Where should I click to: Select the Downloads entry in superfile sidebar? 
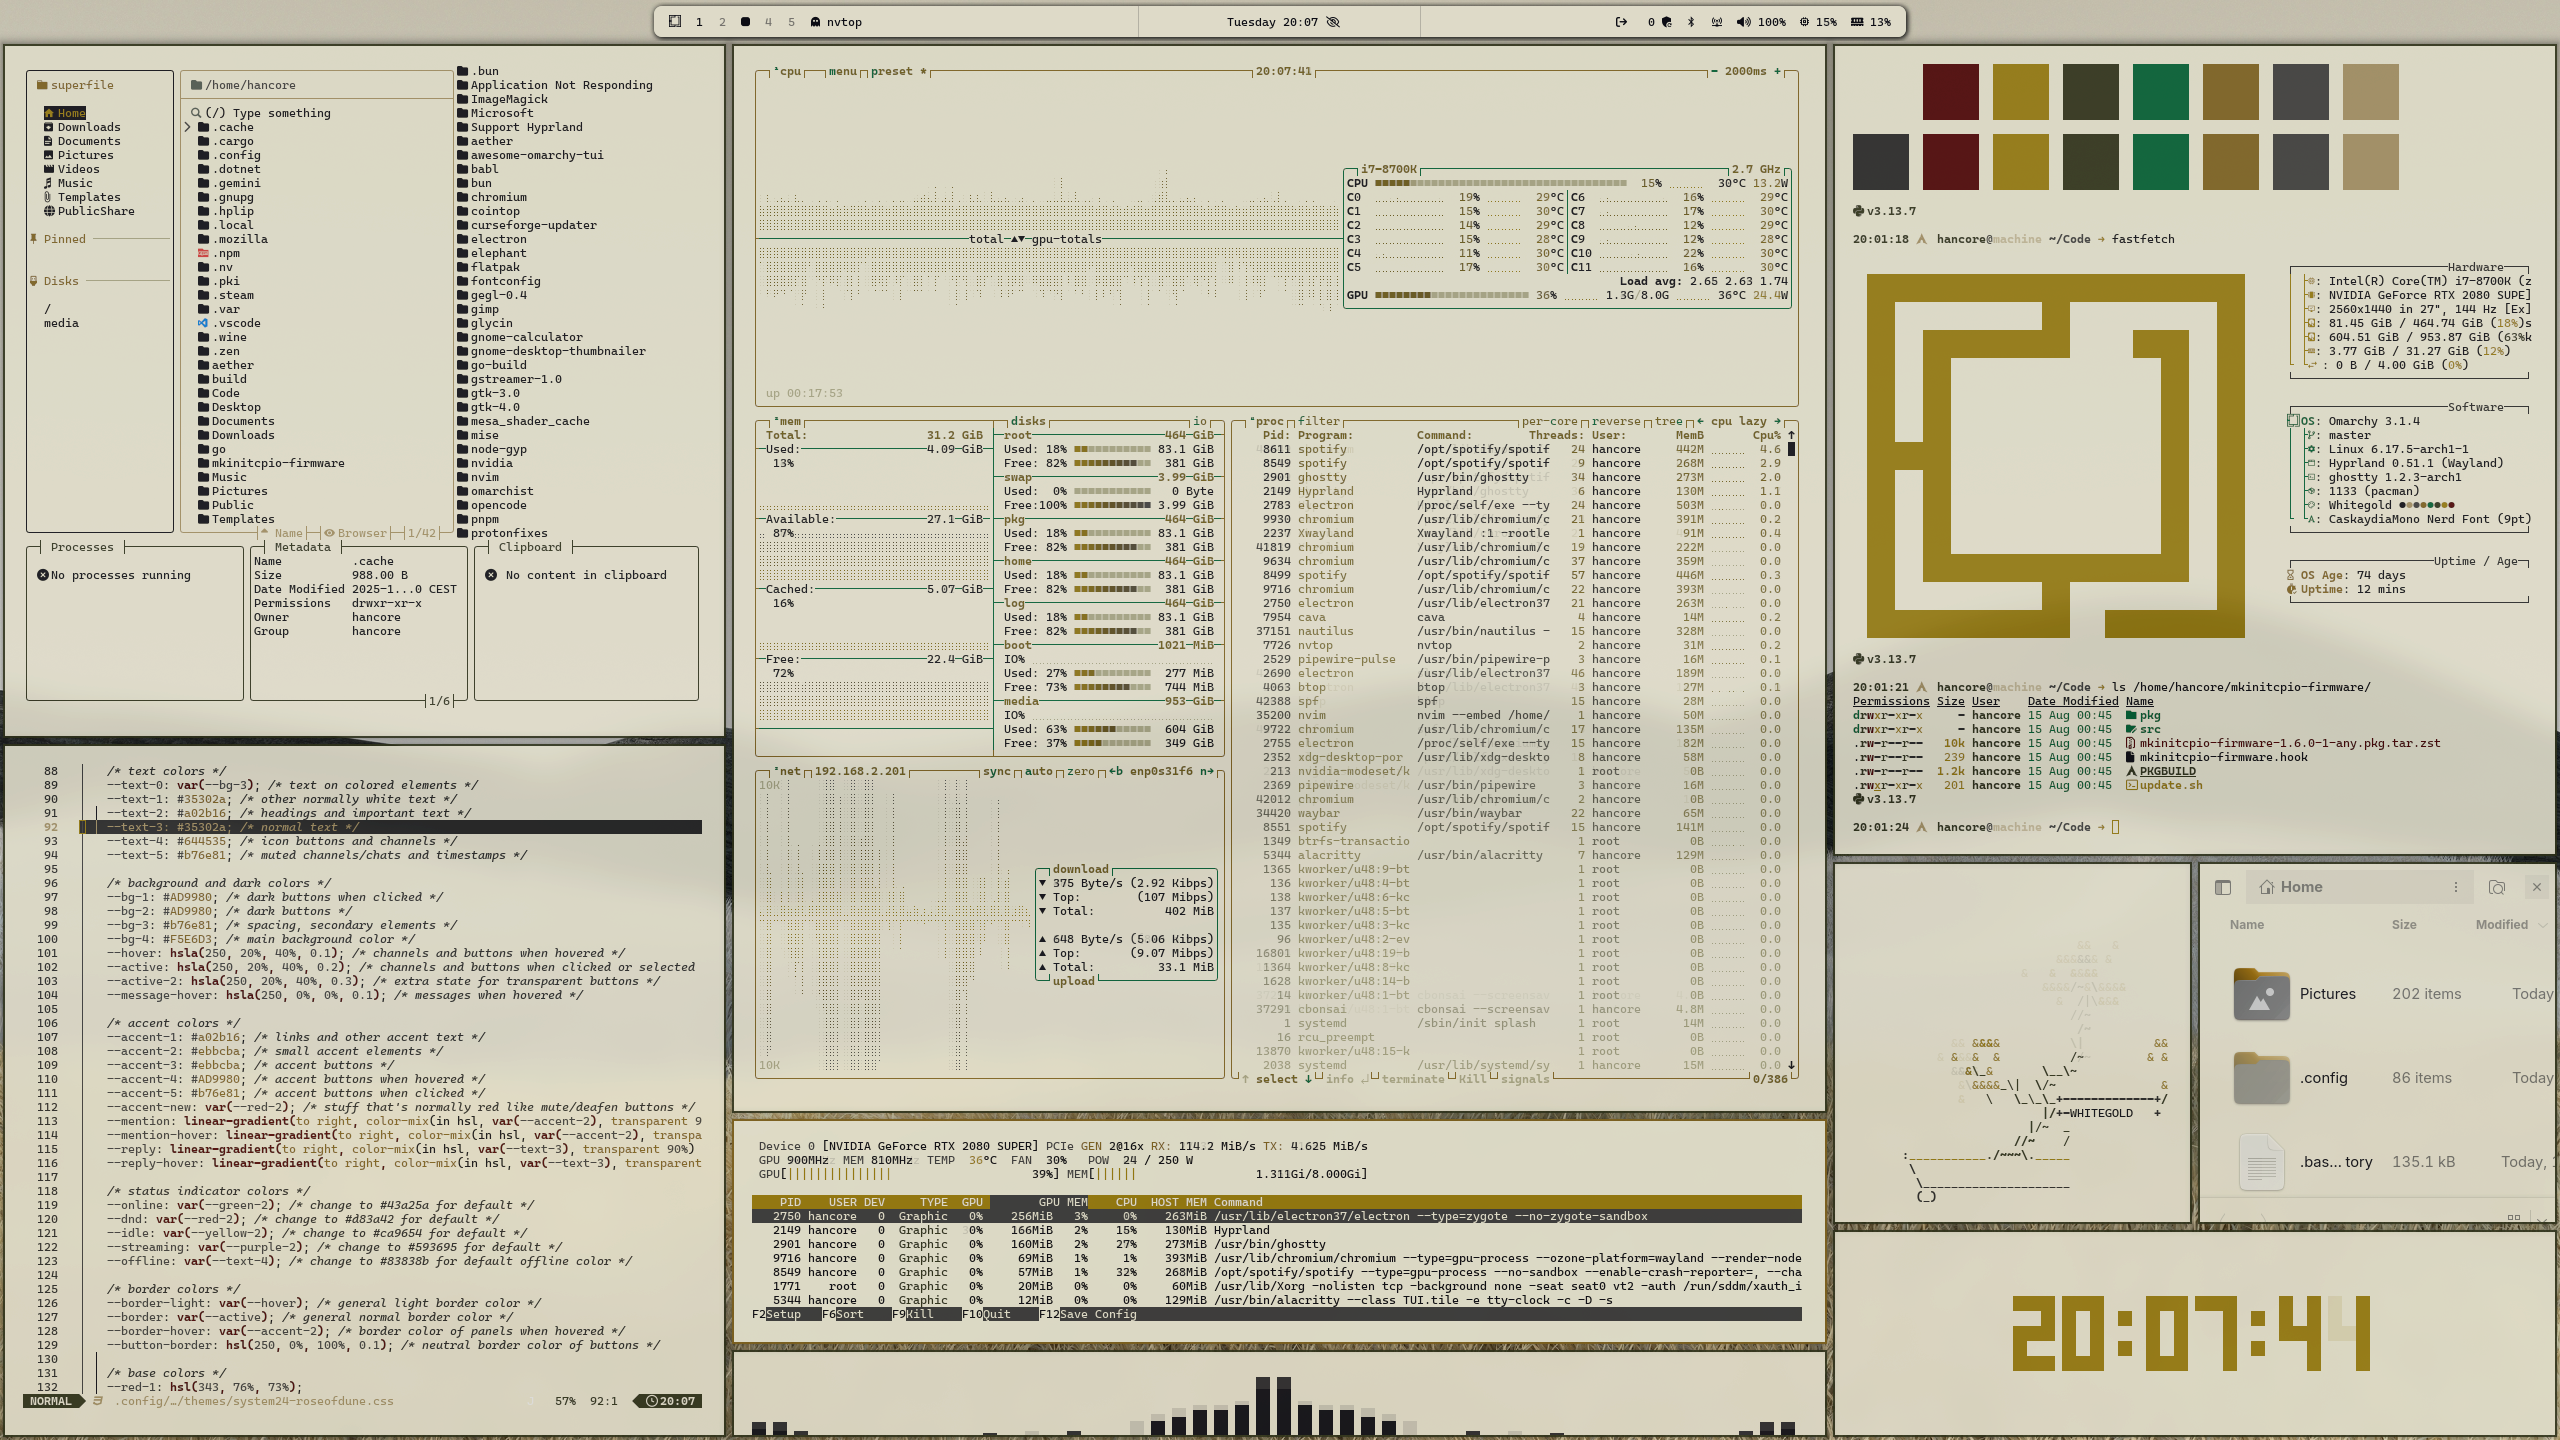tap(88, 127)
